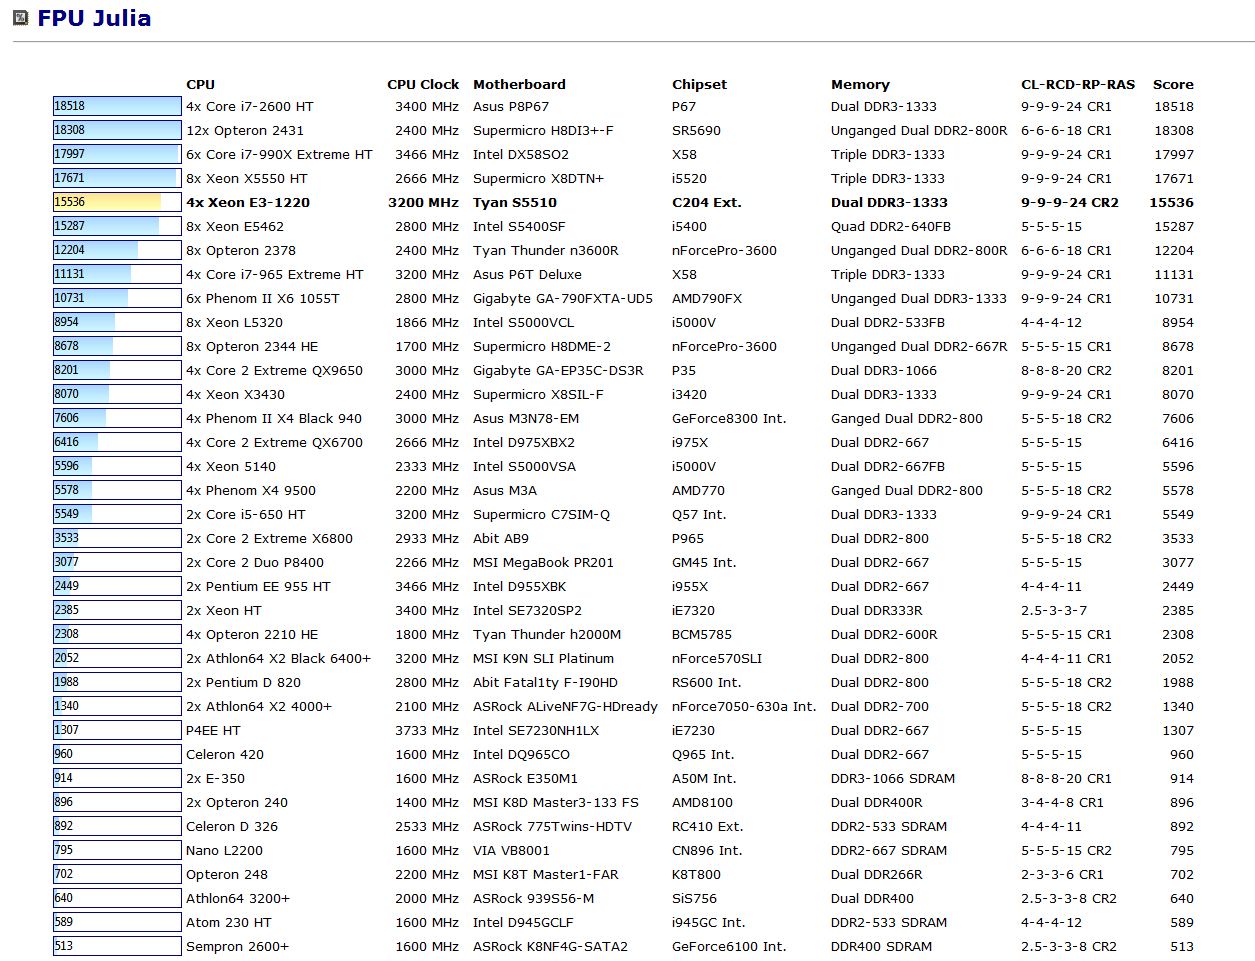
Task: Click the ASRock K8NF4G-SATA2 motherboard cell
Action: click(550, 946)
